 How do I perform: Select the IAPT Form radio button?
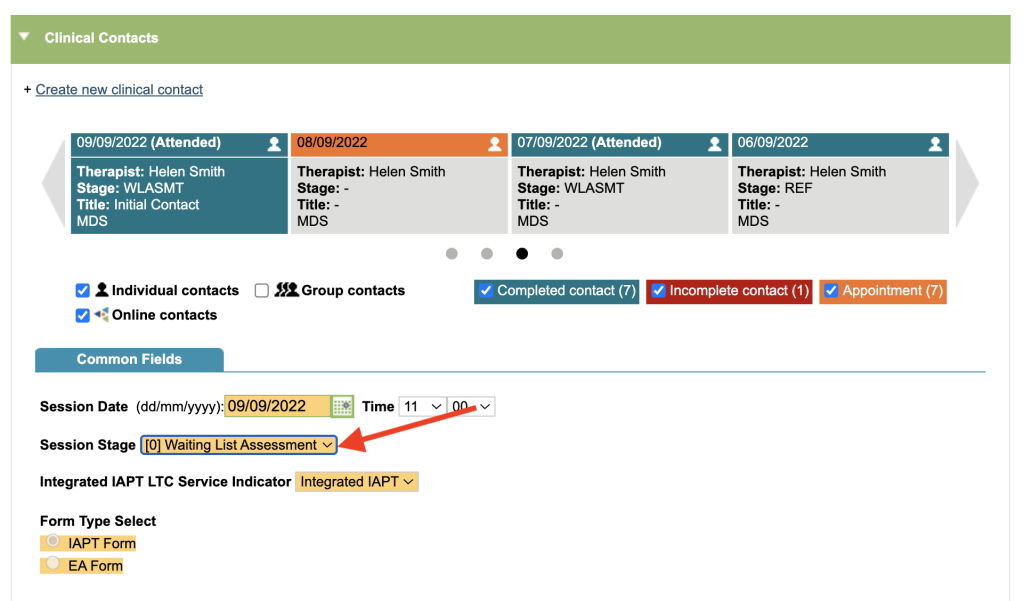[x=53, y=542]
